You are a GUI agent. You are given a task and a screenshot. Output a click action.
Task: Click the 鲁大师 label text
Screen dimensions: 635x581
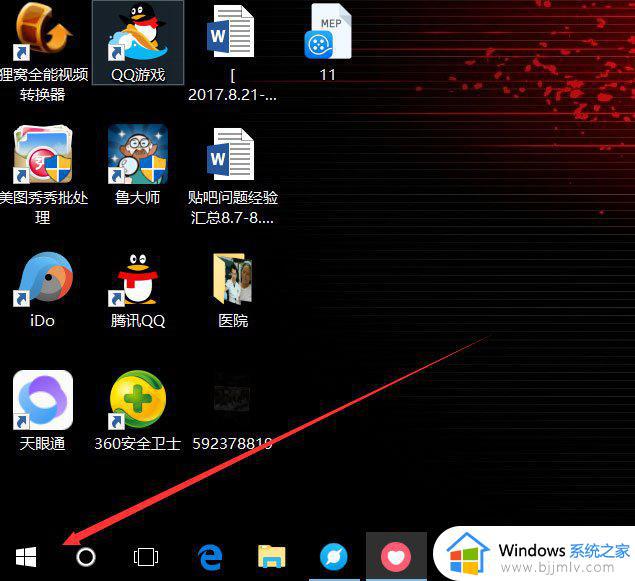click(x=138, y=198)
